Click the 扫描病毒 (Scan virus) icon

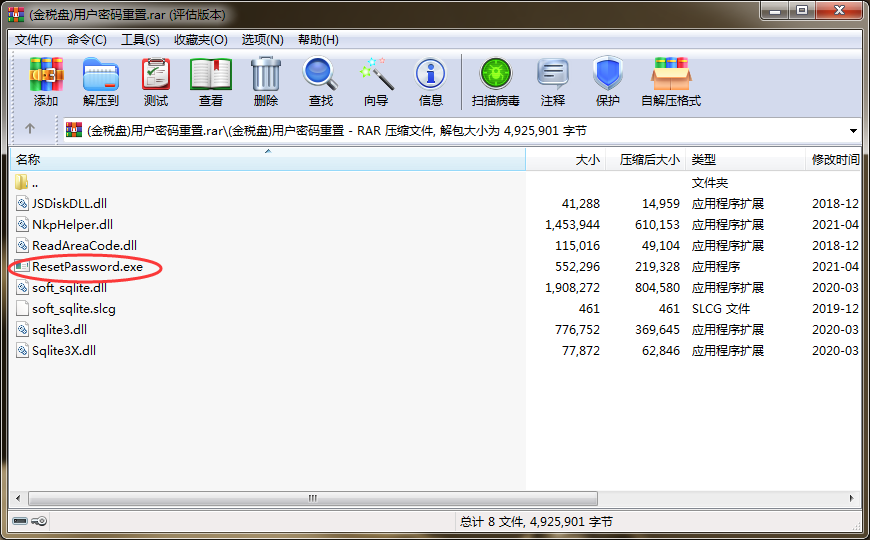495,74
